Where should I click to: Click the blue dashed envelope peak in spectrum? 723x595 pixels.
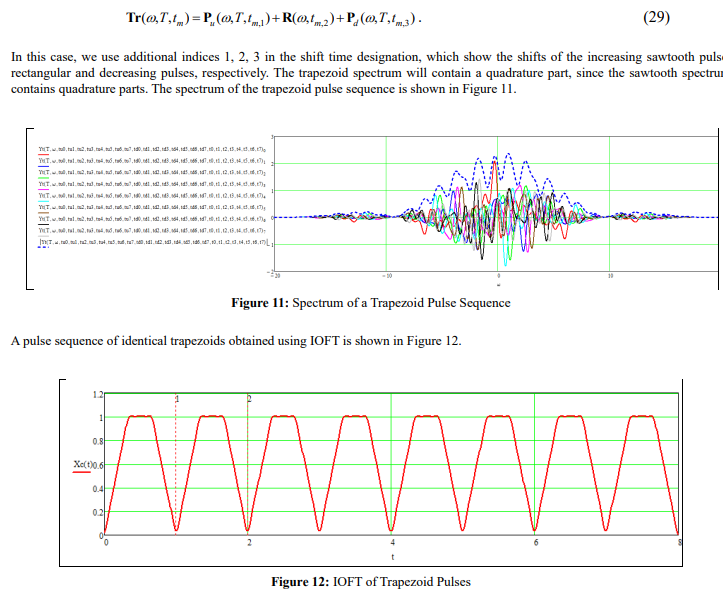point(510,156)
